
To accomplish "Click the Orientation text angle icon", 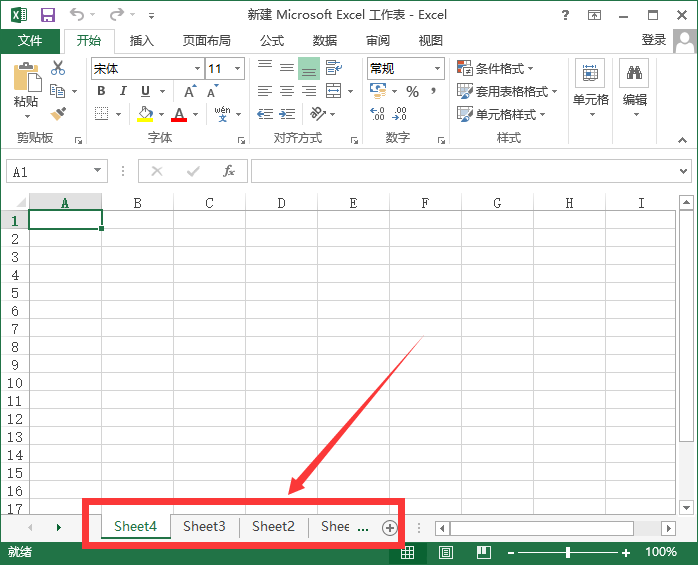I will [318, 114].
